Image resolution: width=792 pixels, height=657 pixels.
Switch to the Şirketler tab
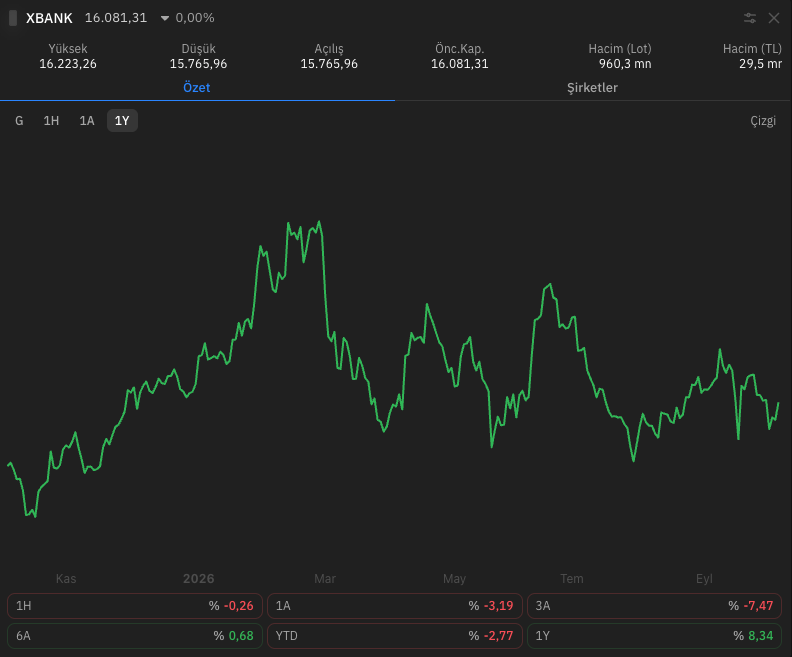tap(592, 87)
